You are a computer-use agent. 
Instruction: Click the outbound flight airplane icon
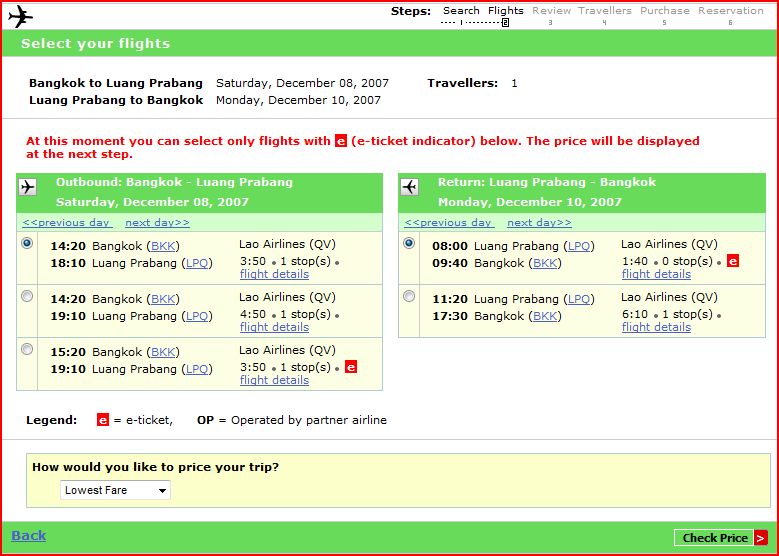pos(28,187)
